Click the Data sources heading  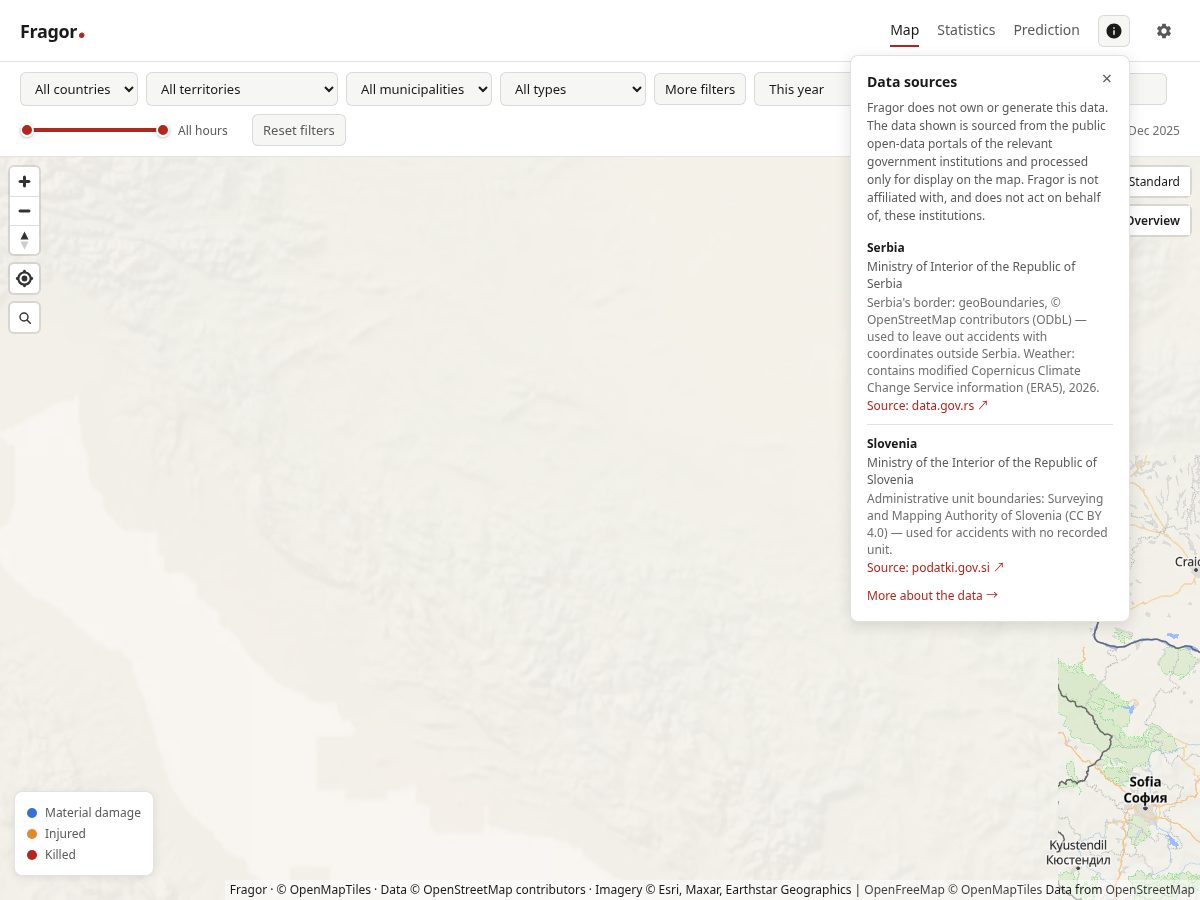[x=912, y=82]
